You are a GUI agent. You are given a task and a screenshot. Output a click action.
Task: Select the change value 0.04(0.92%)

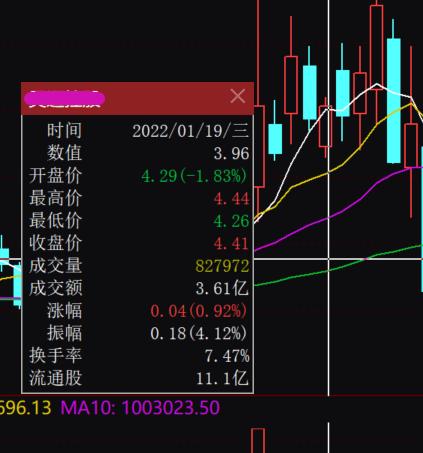click(199, 311)
